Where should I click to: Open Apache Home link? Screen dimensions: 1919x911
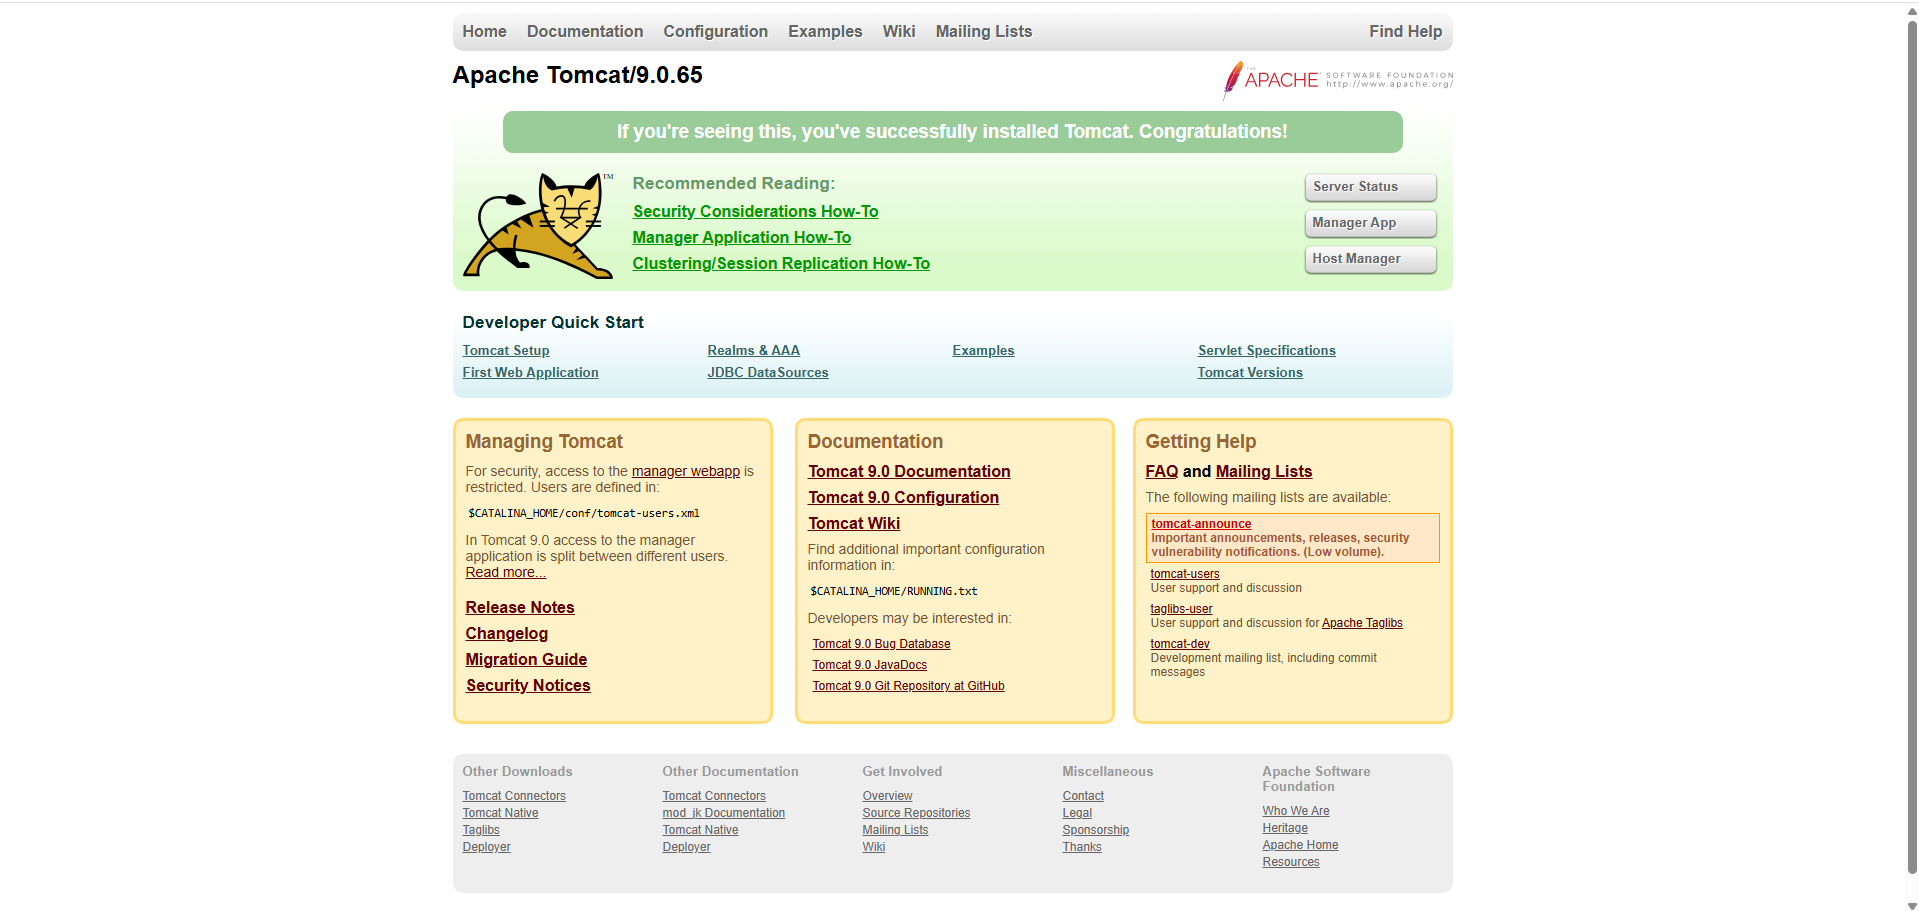[x=1300, y=846]
